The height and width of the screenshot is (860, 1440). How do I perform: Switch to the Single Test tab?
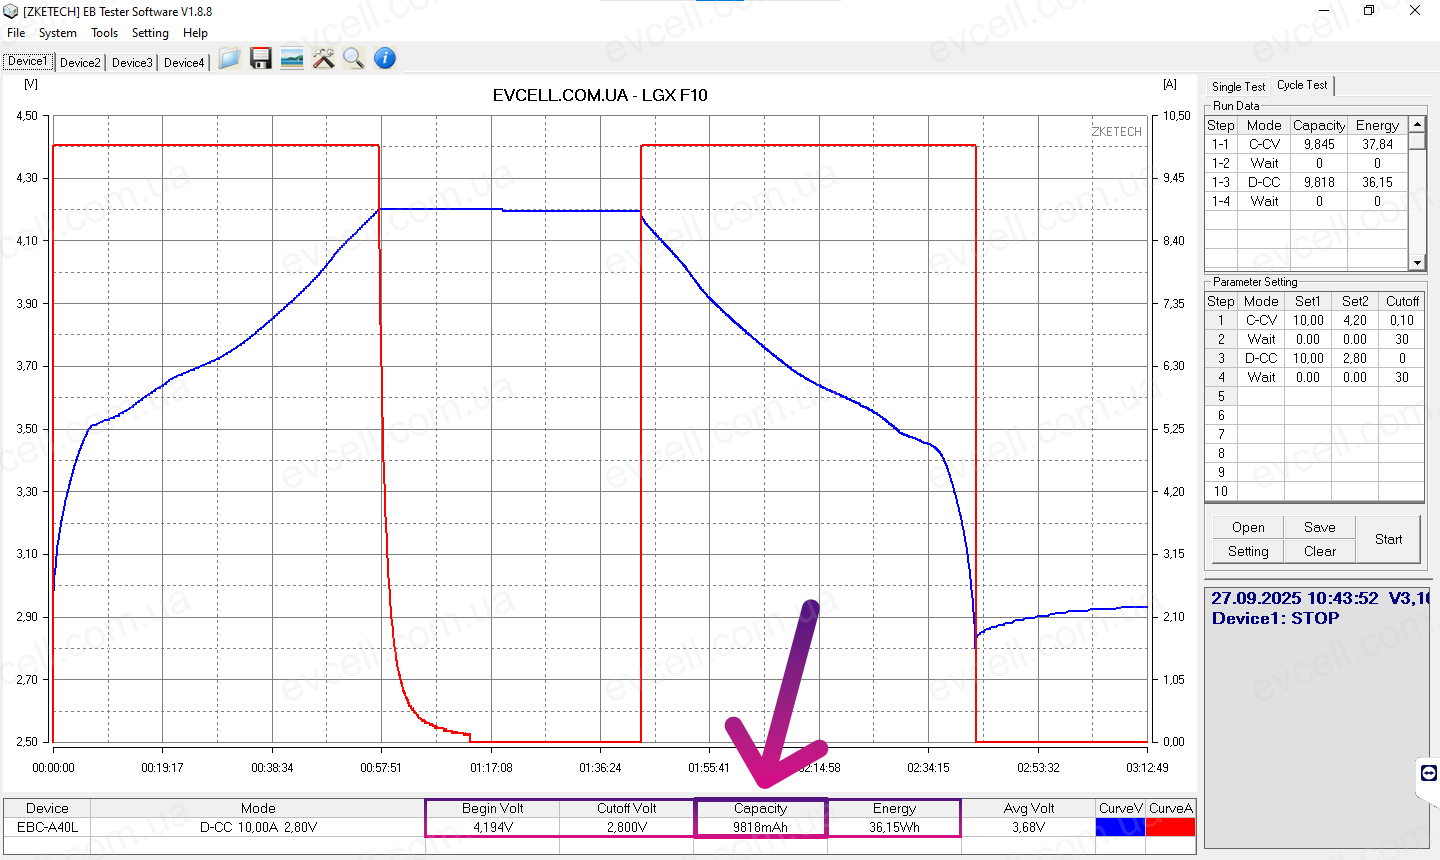(x=1238, y=87)
